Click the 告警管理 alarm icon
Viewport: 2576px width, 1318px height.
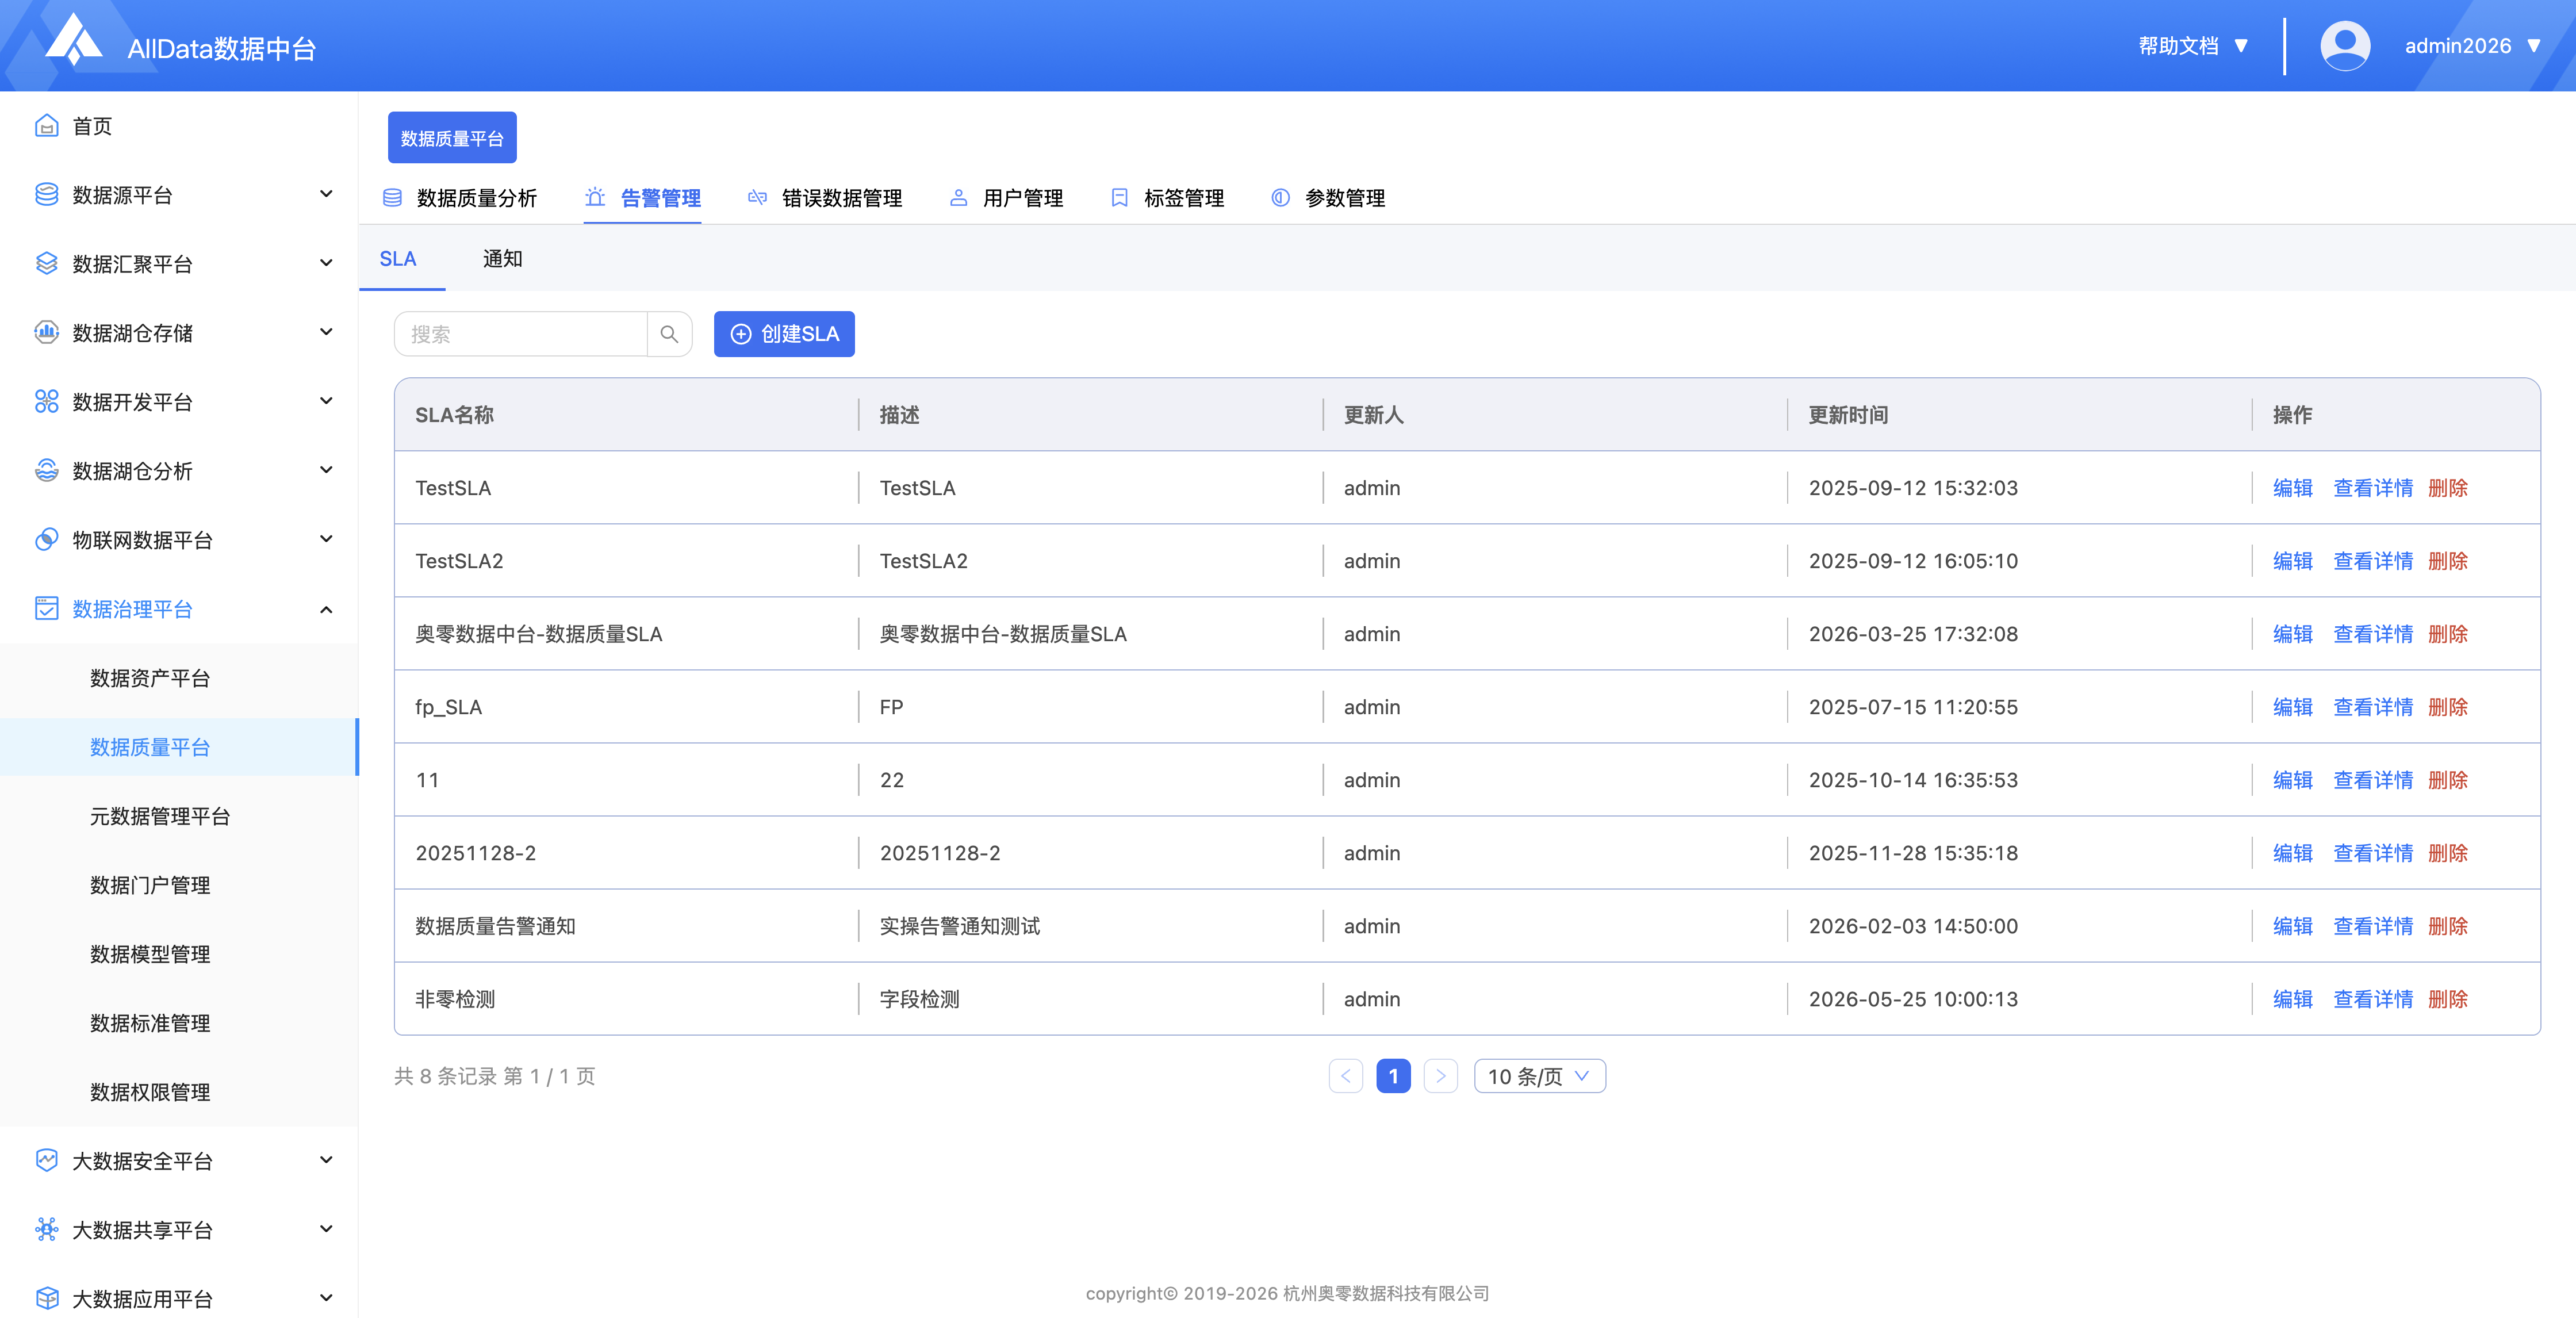[x=595, y=198]
